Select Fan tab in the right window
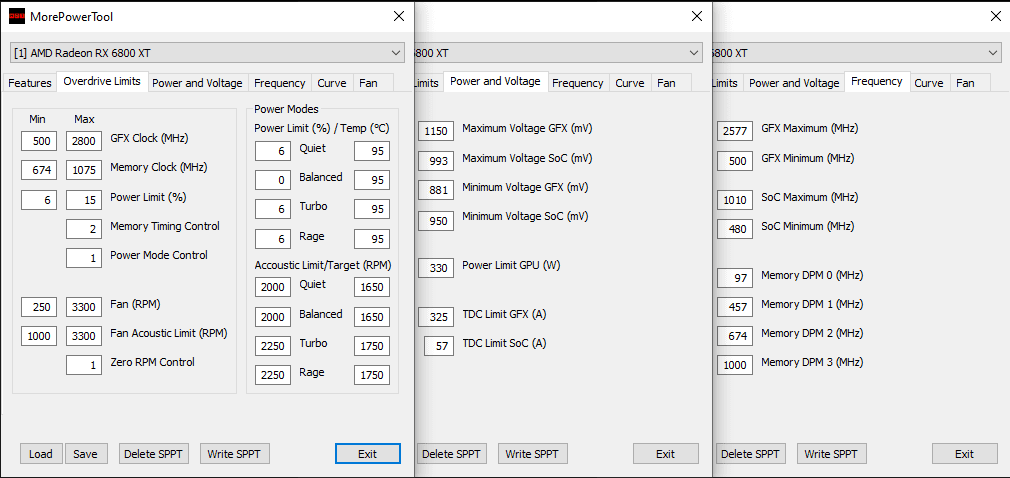Viewport: 1010px width, 478px height. tap(966, 83)
